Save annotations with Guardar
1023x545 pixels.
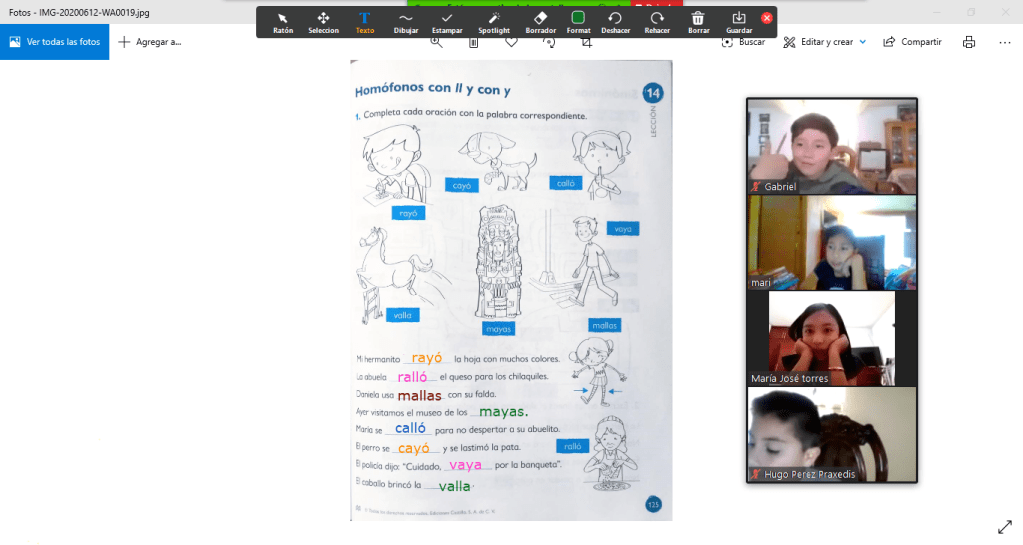click(739, 22)
